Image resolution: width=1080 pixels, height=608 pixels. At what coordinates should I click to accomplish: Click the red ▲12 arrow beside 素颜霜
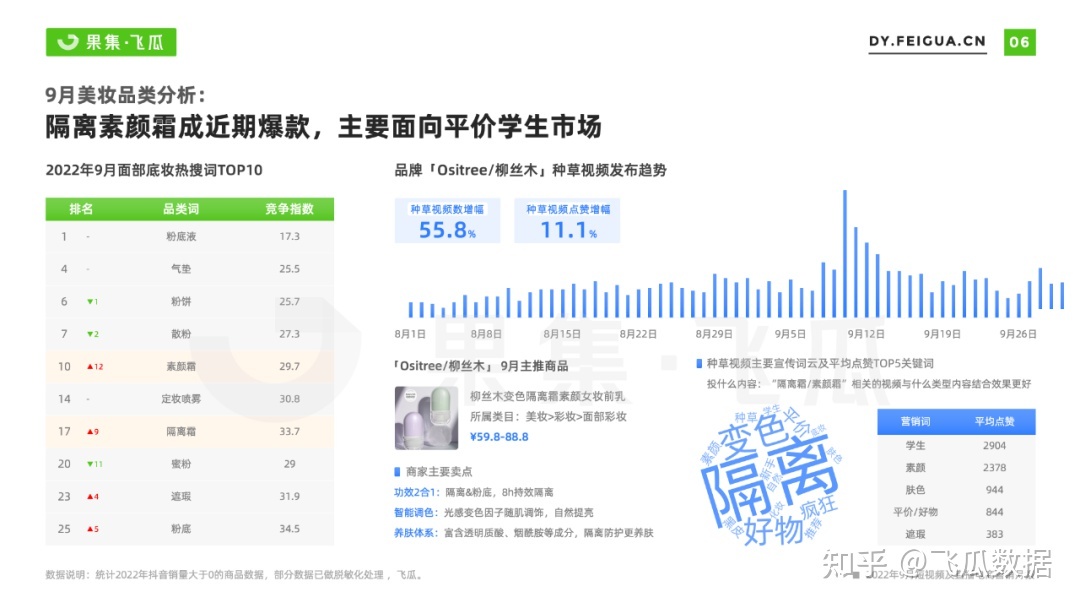pos(95,366)
